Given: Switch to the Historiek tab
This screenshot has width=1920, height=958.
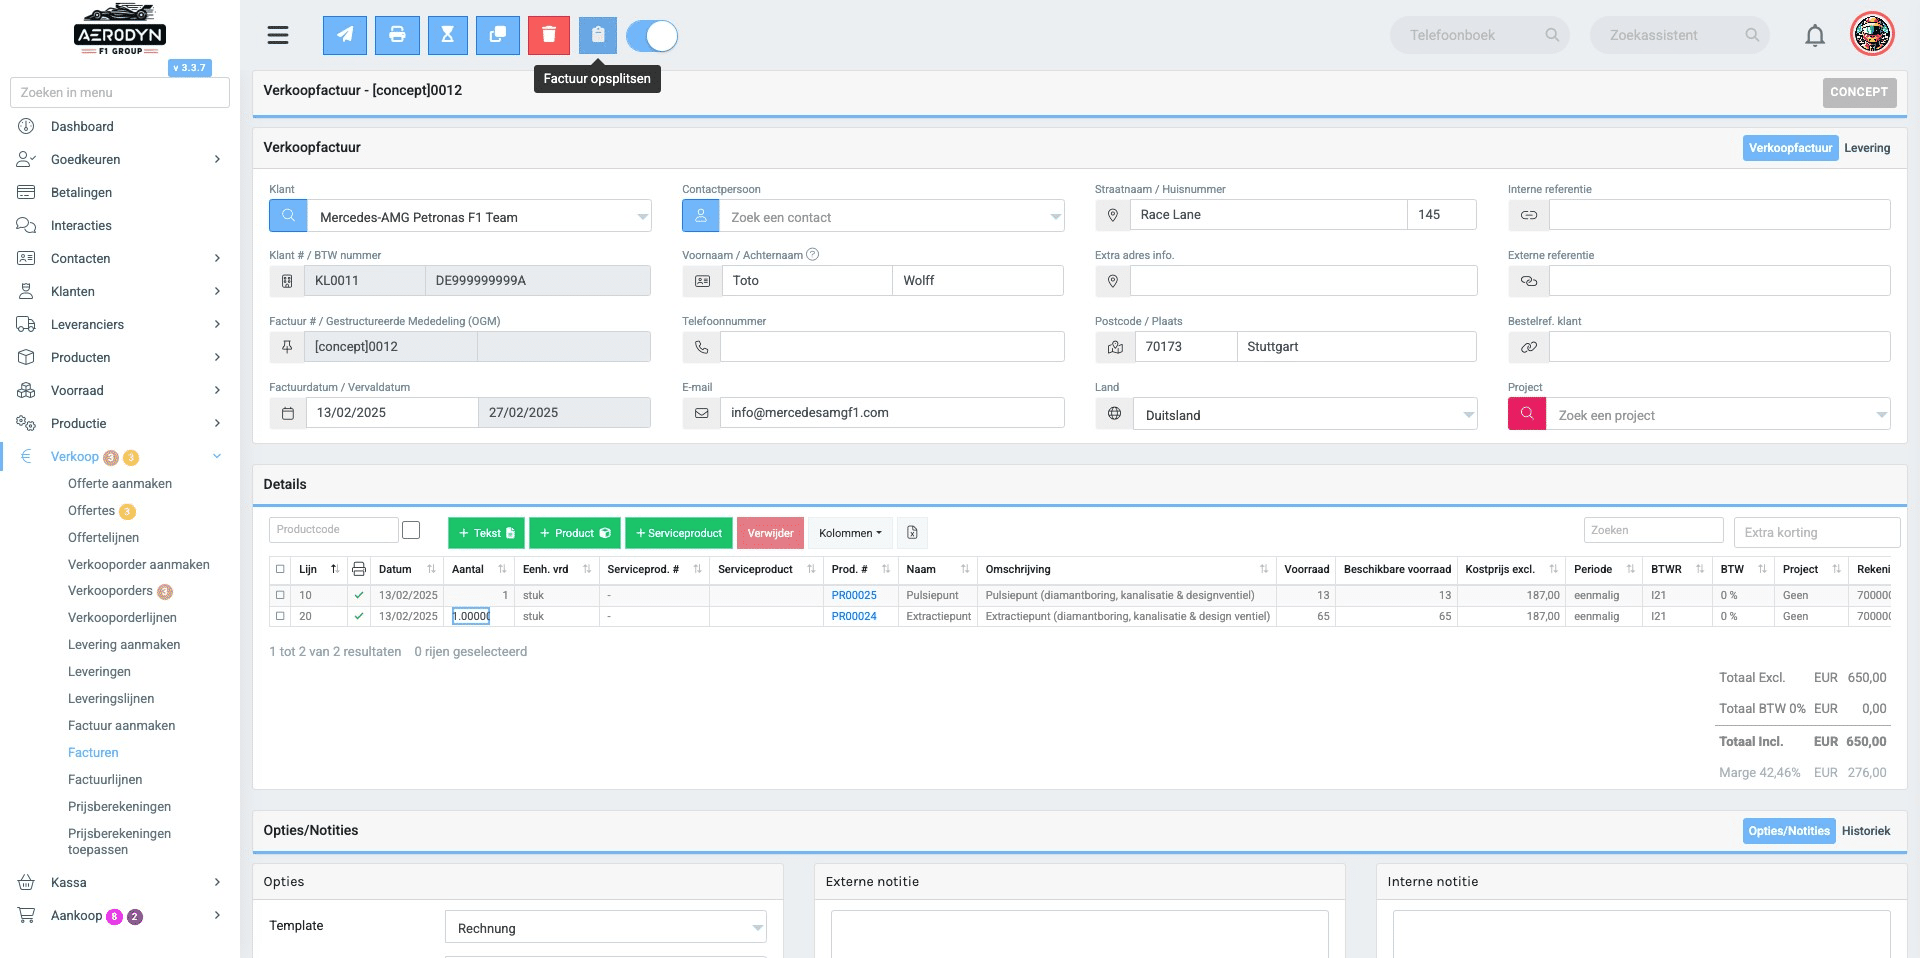Looking at the screenshot, I should (1866, 831).
